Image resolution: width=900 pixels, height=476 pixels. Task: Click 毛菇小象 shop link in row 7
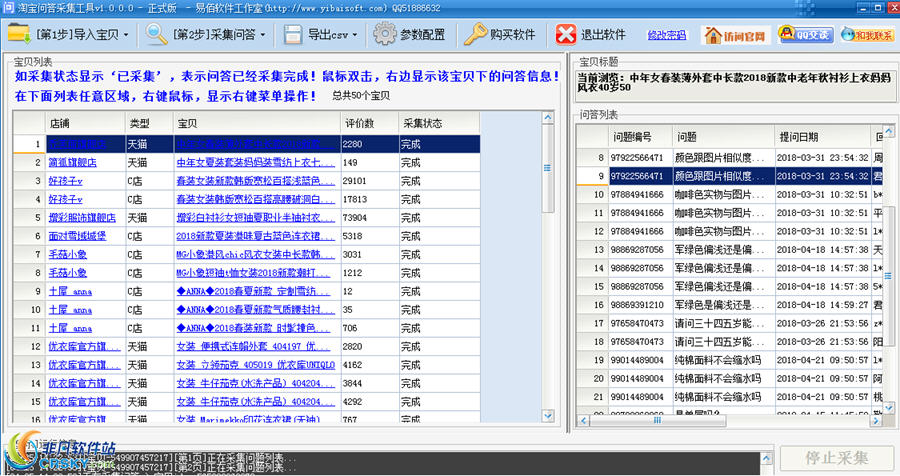click(x=67, y=254)
